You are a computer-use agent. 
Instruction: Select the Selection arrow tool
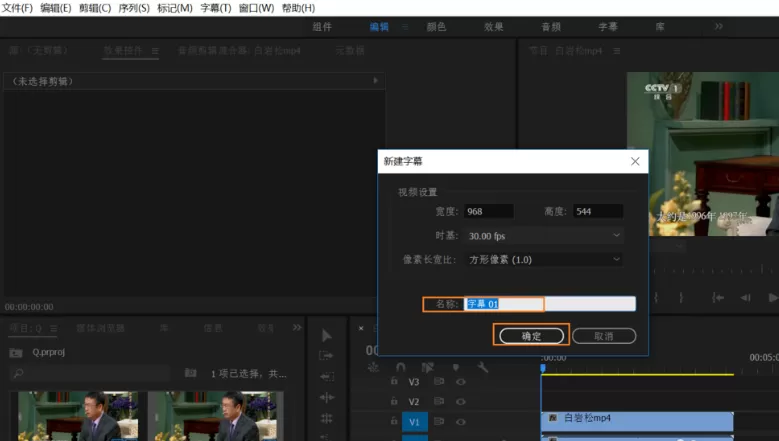[x=326, y=336]
